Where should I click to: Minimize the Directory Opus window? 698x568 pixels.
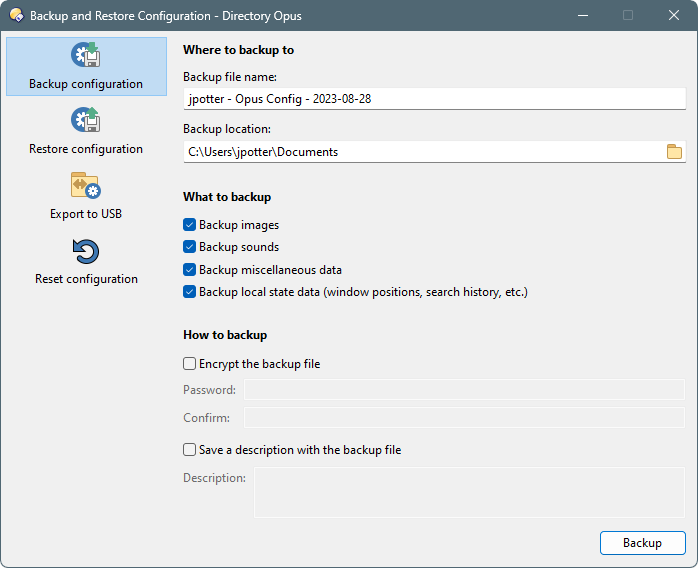tap(583, 15)
